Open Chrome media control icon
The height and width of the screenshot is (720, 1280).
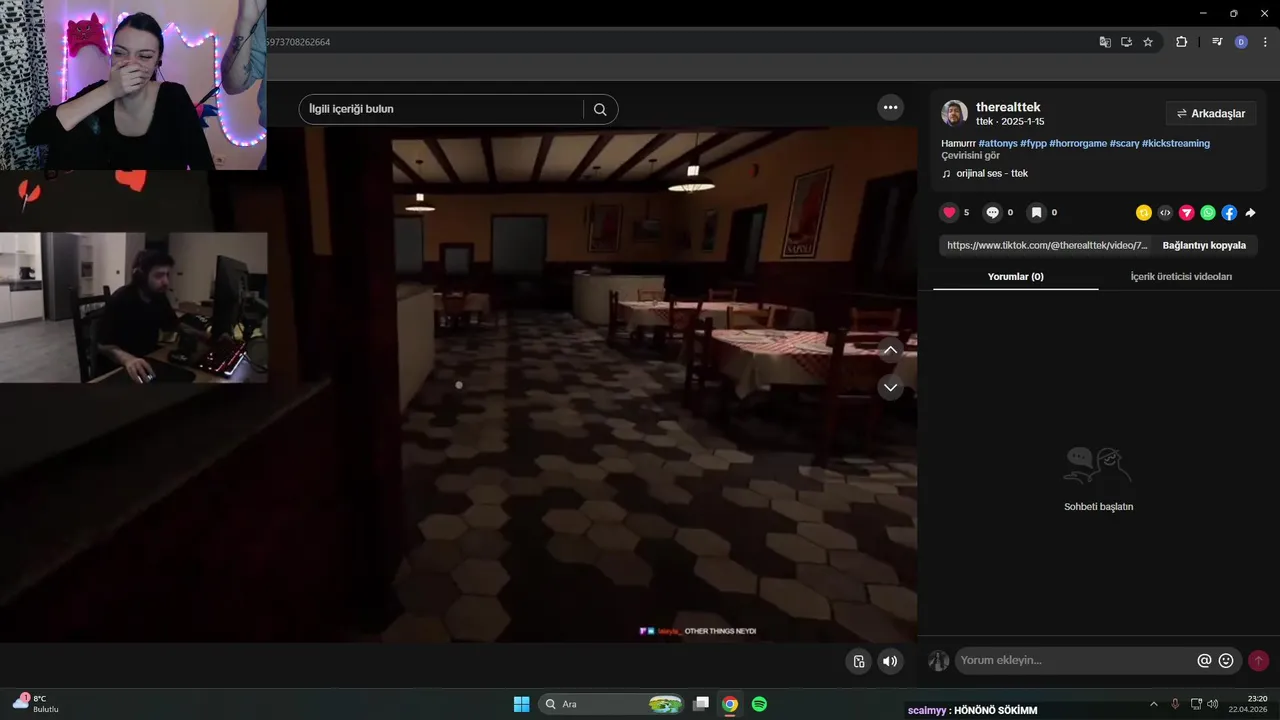1217,42
